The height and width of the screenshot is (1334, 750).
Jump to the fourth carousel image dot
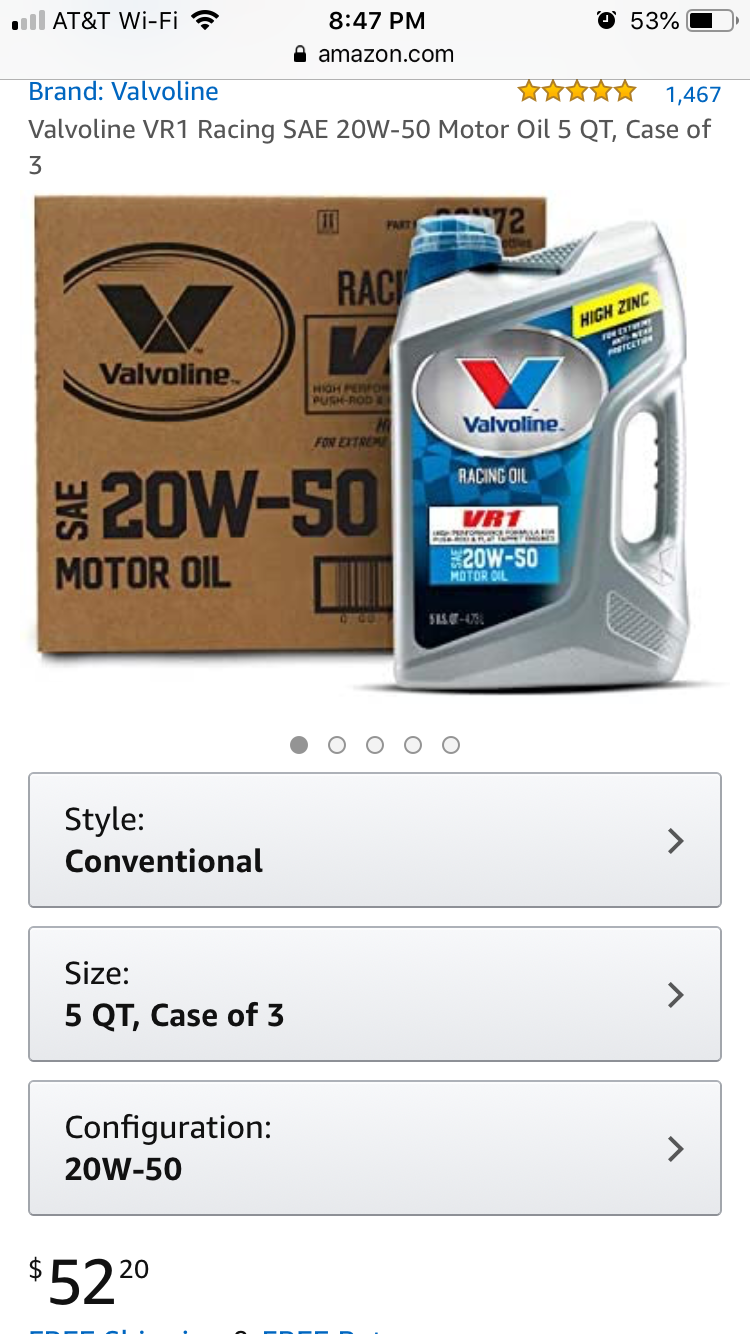coord(413,745)
